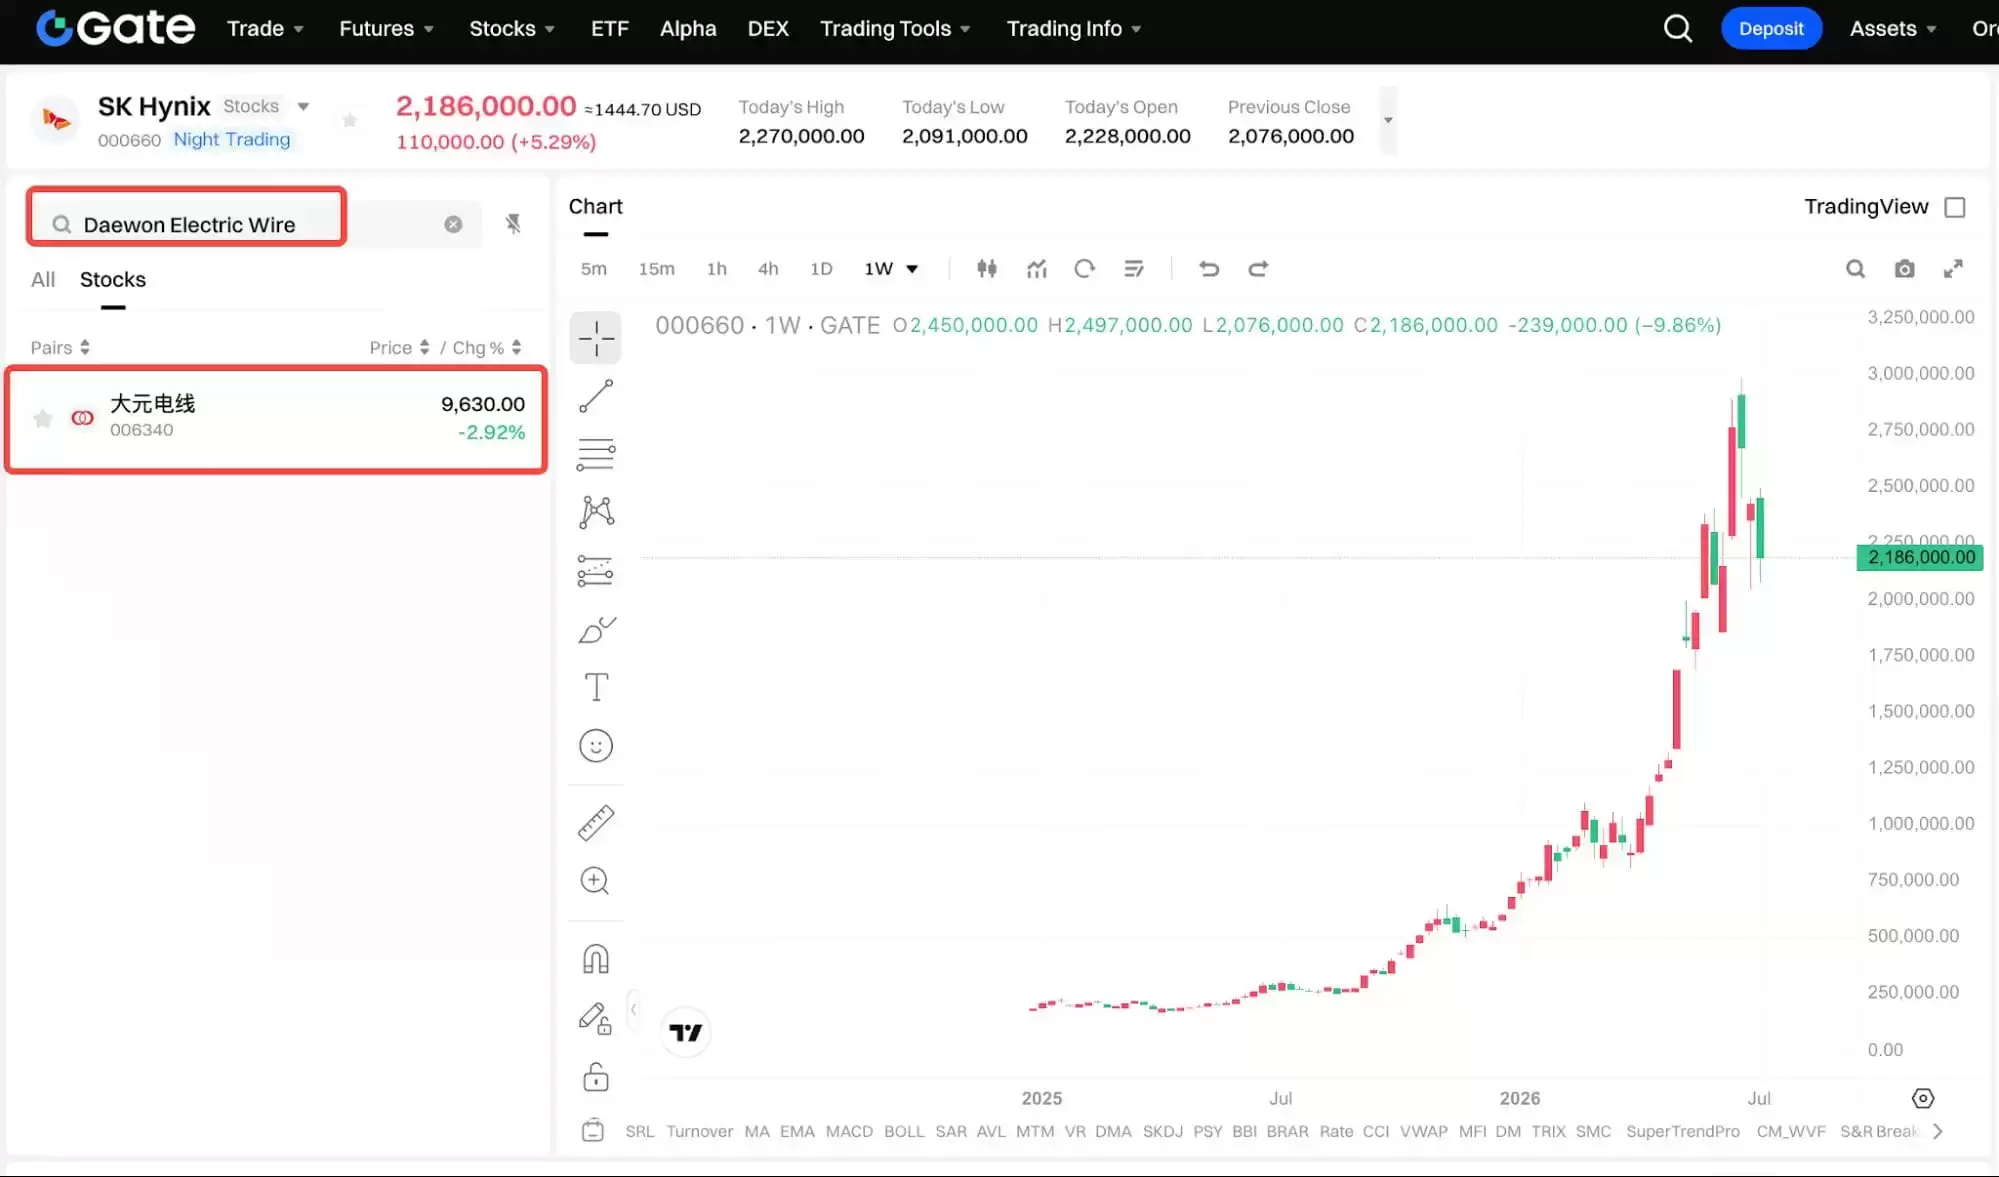Expand the Trade menu
Screen dimensions: 1999x1177
(265, 29)
